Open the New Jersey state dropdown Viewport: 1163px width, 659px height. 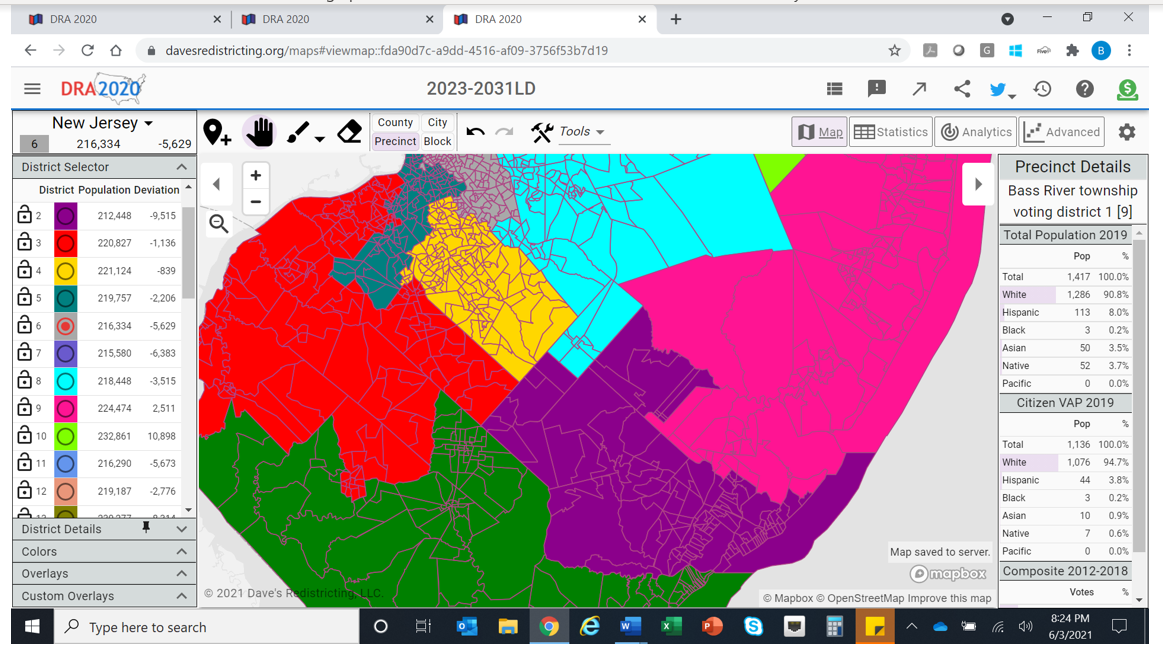point(103,123)
